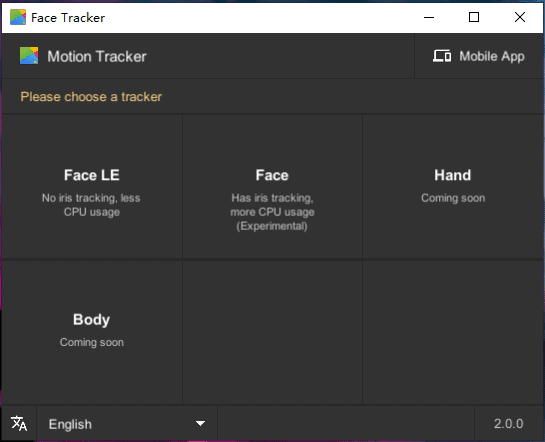Click the Mobile App devices icon
This screenshot has height=442, width=545.
click(442, 56)
